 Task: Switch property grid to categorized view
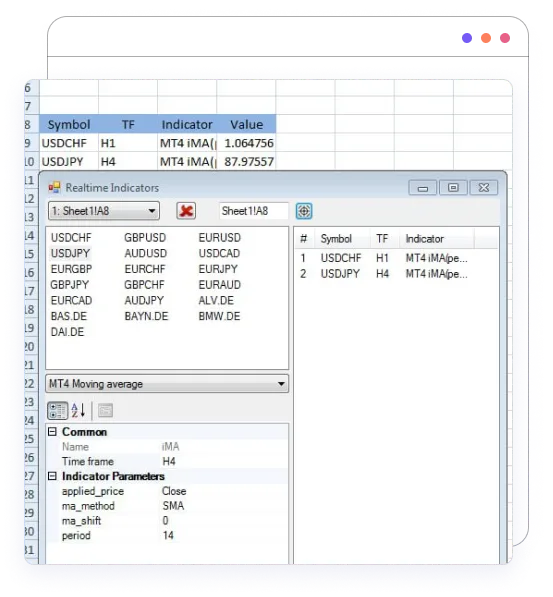coord(58,410)
